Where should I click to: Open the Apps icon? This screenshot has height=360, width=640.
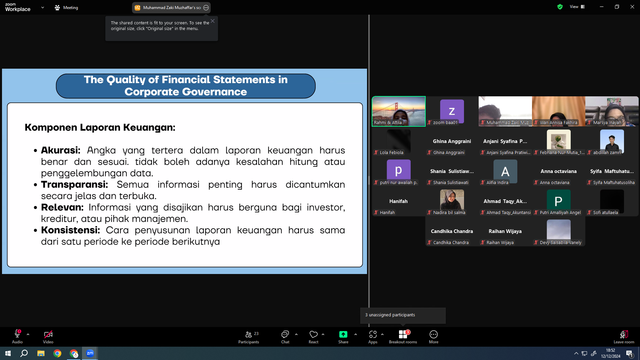point(373,337)
